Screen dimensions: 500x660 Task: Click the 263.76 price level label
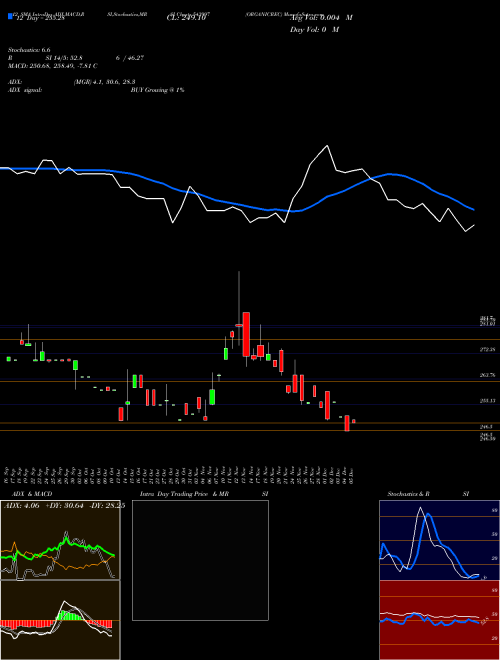pyautogui.click(x=487, y=375)
